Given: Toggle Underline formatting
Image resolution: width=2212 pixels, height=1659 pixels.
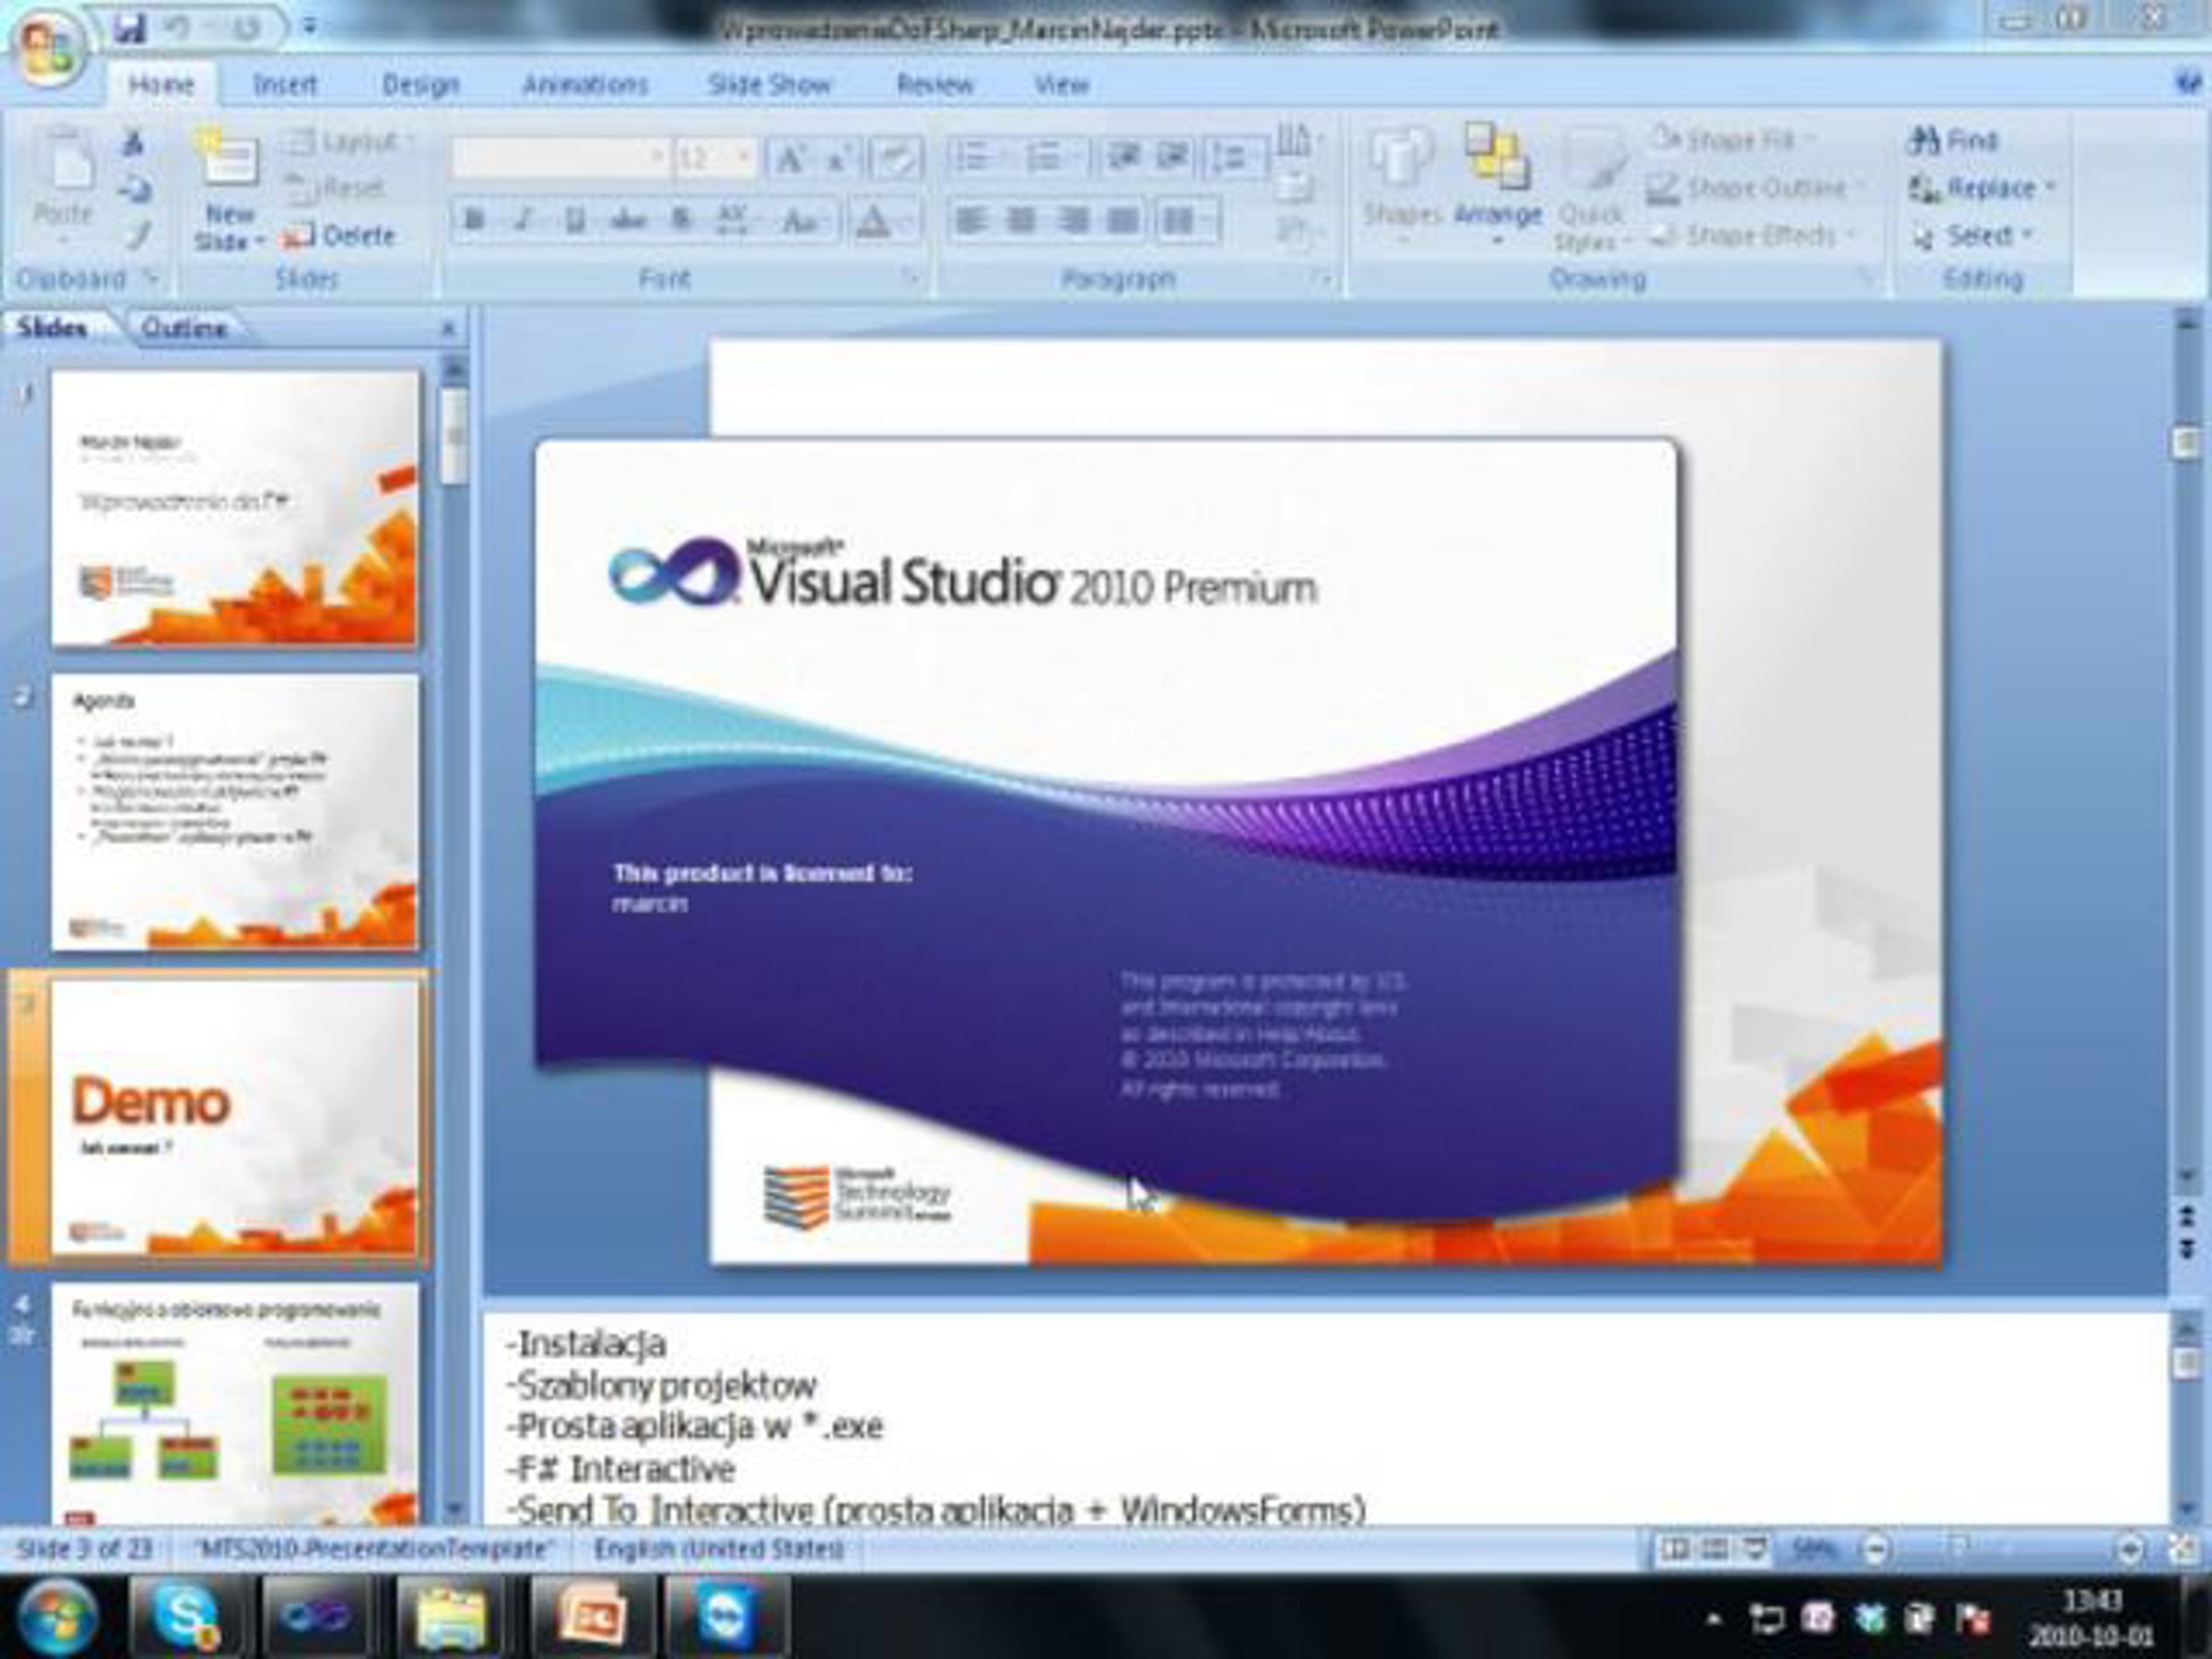Looking at the screenshot, I should click(575, 220).
